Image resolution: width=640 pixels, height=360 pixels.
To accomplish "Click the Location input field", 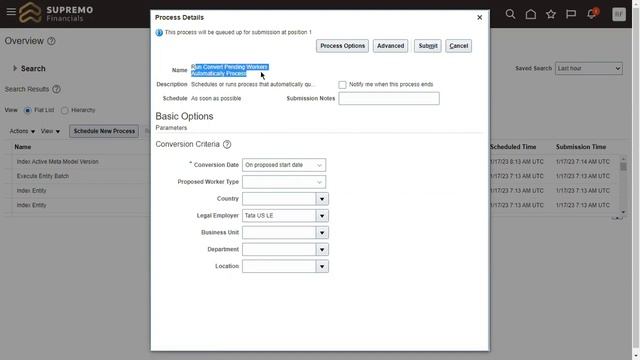I will coord(279,266).
